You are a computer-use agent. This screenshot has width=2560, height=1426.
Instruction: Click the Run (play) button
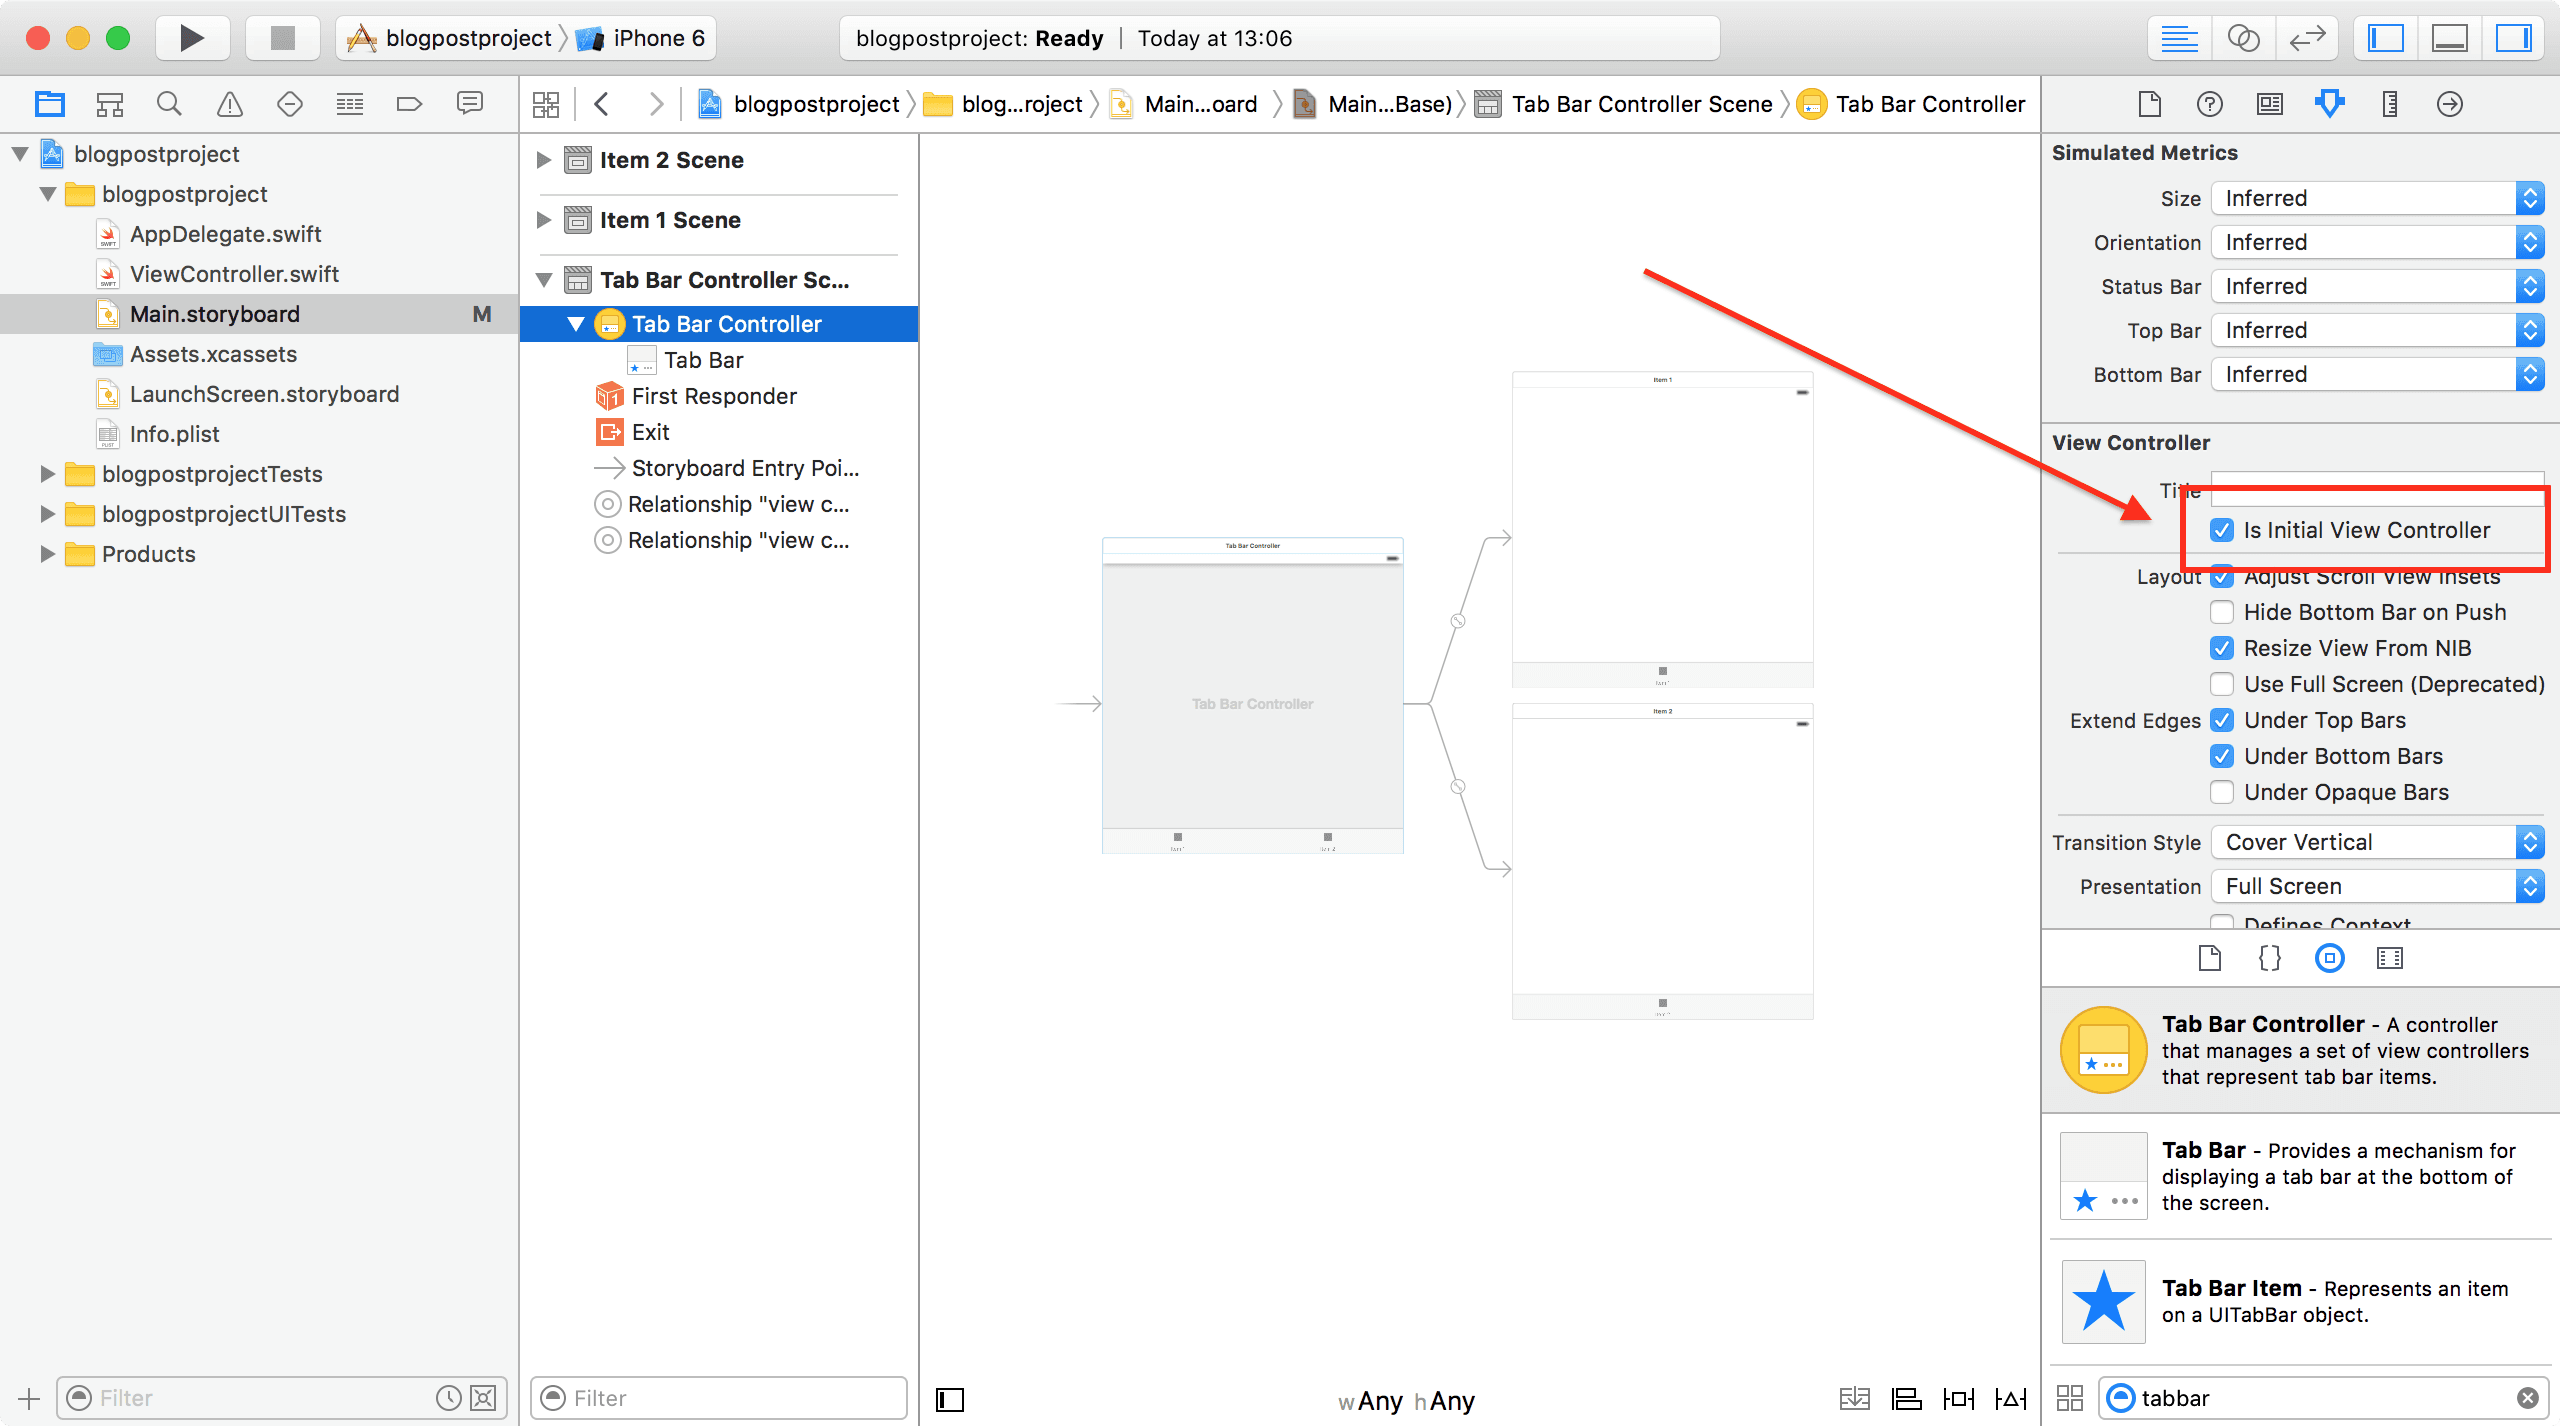click(191, 38)
